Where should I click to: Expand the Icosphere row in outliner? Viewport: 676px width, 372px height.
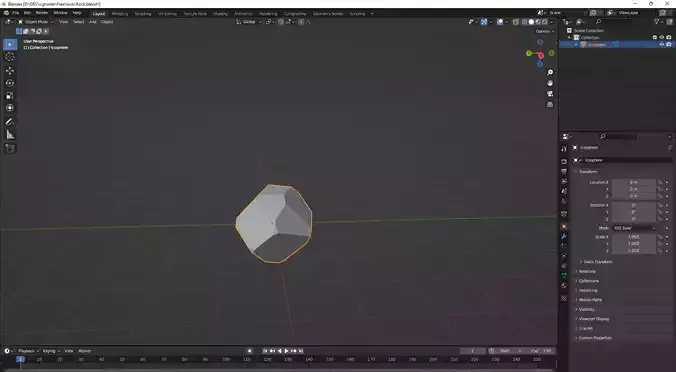(576, 44)
